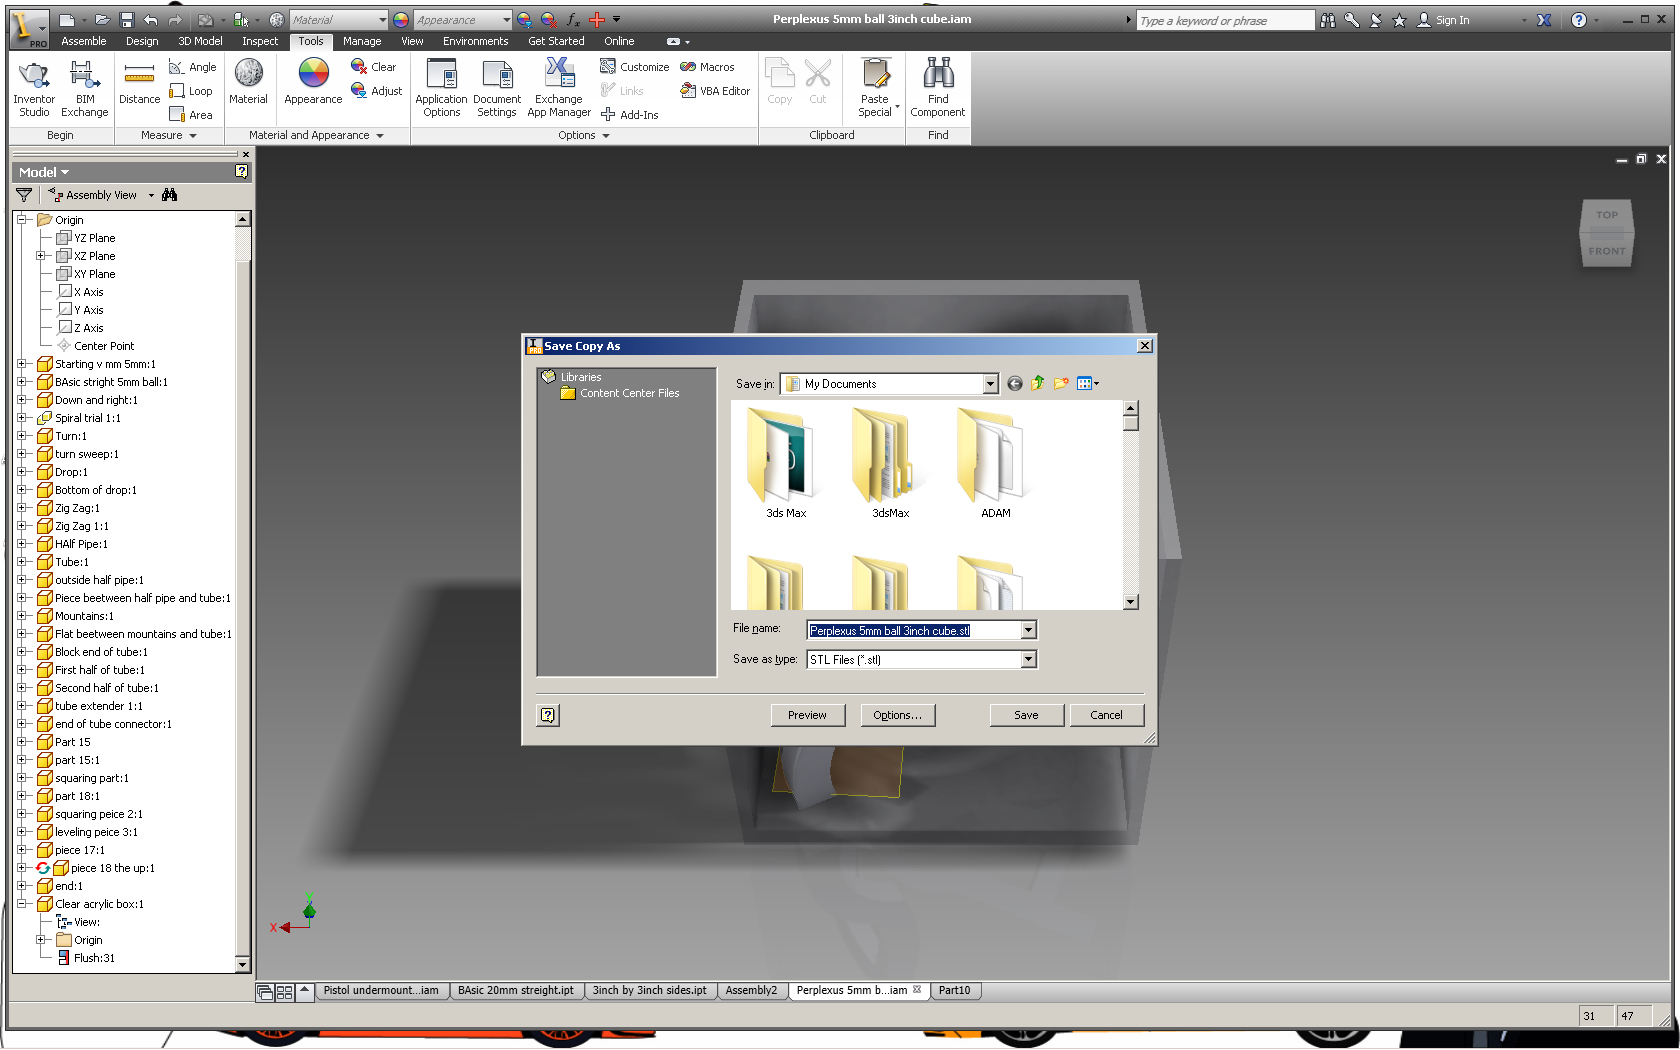
Task: Open BAsic 20mm streight.ipt document tab
Action: click(x=516, y=991)
